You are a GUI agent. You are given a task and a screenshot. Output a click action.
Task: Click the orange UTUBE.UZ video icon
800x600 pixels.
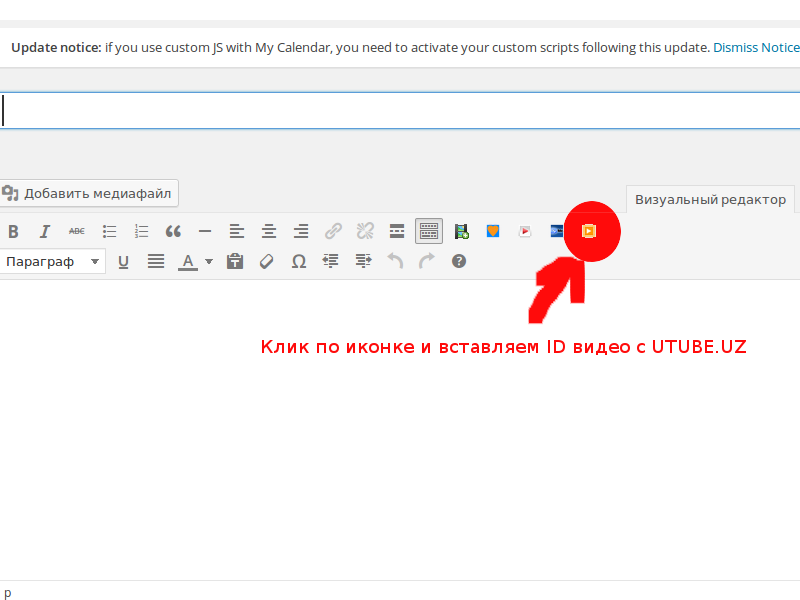(x=589, y=231)
